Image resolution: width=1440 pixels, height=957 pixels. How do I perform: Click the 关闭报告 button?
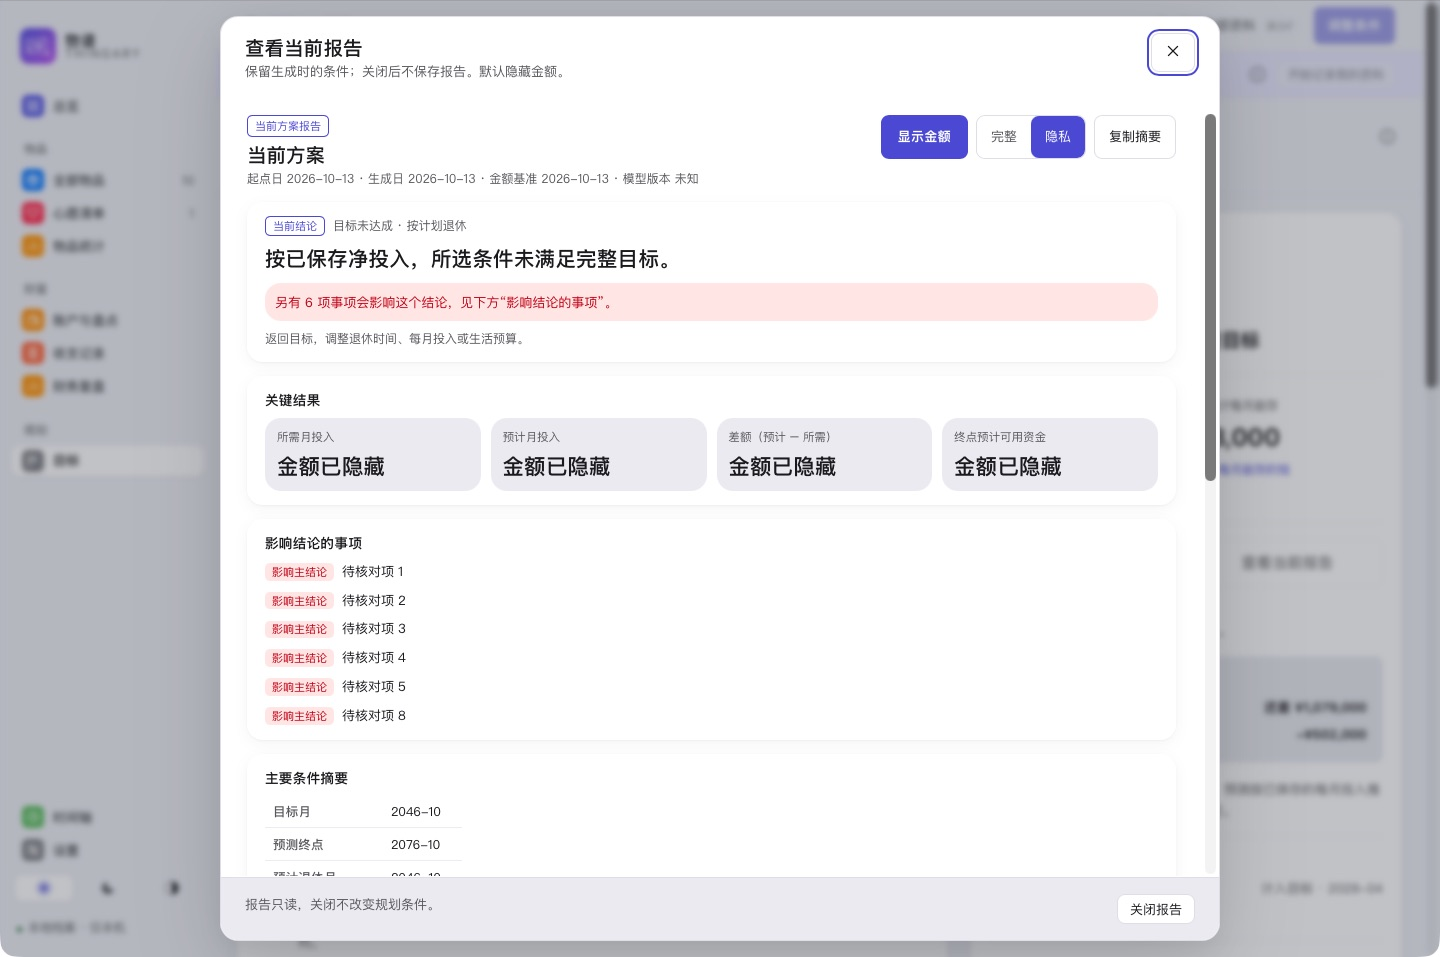pos(1156,909)
